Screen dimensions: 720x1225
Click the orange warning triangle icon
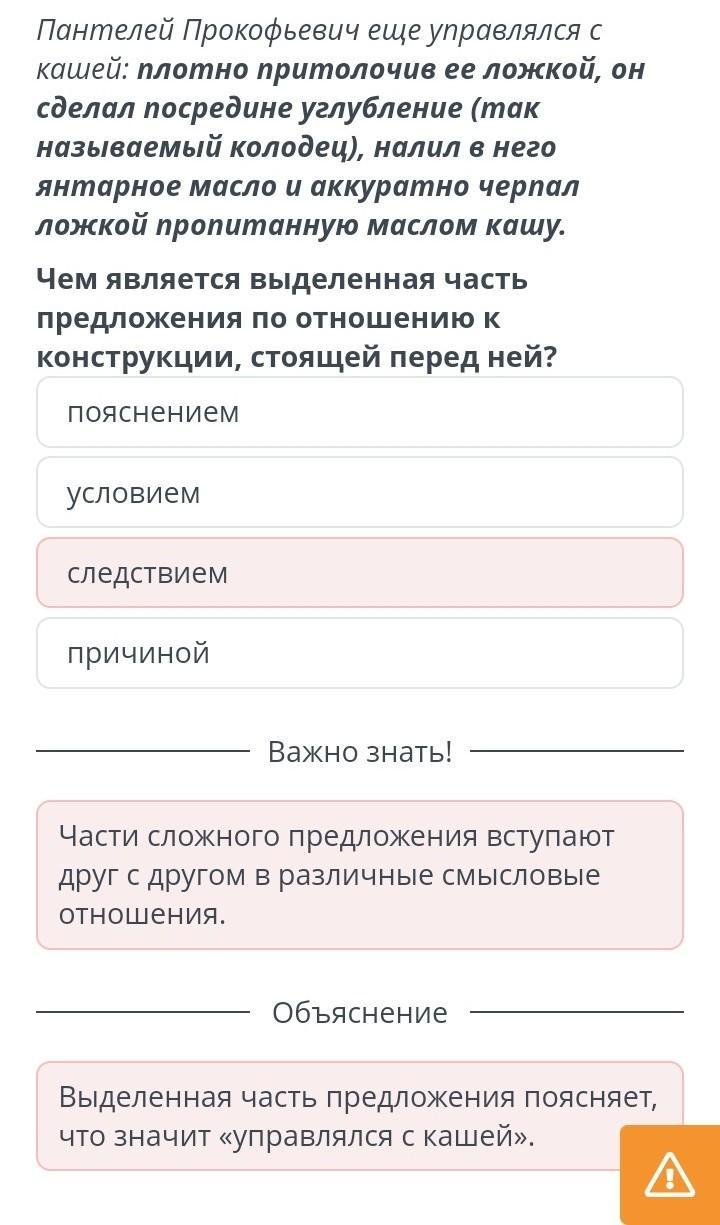[x=670, y=1174]
